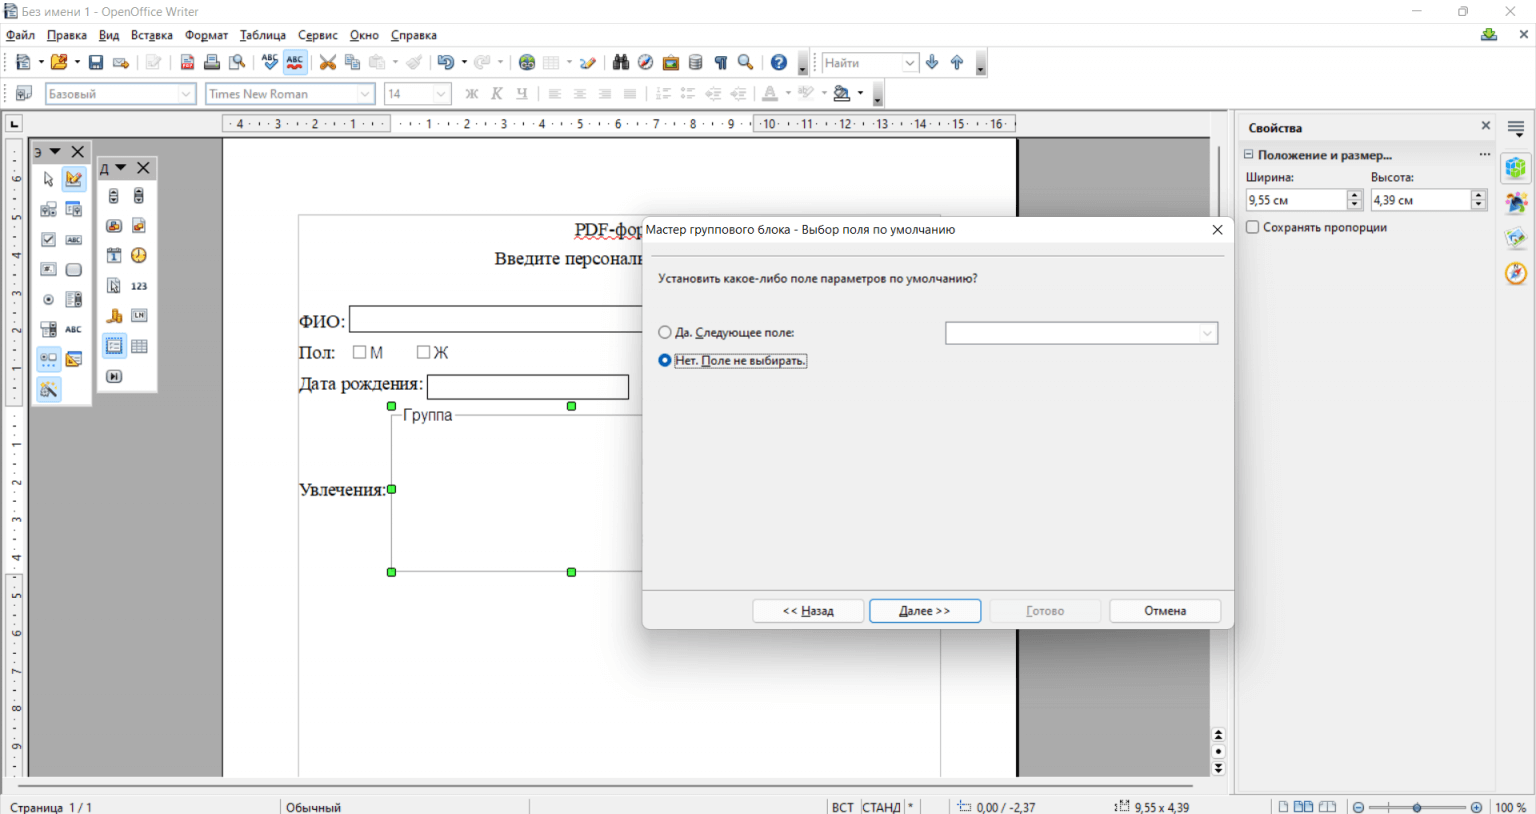Toggle nonprinting characters pilcrow icon
Image resolution: width=1536 pixels, height=814 pixels.
point(721,62)
